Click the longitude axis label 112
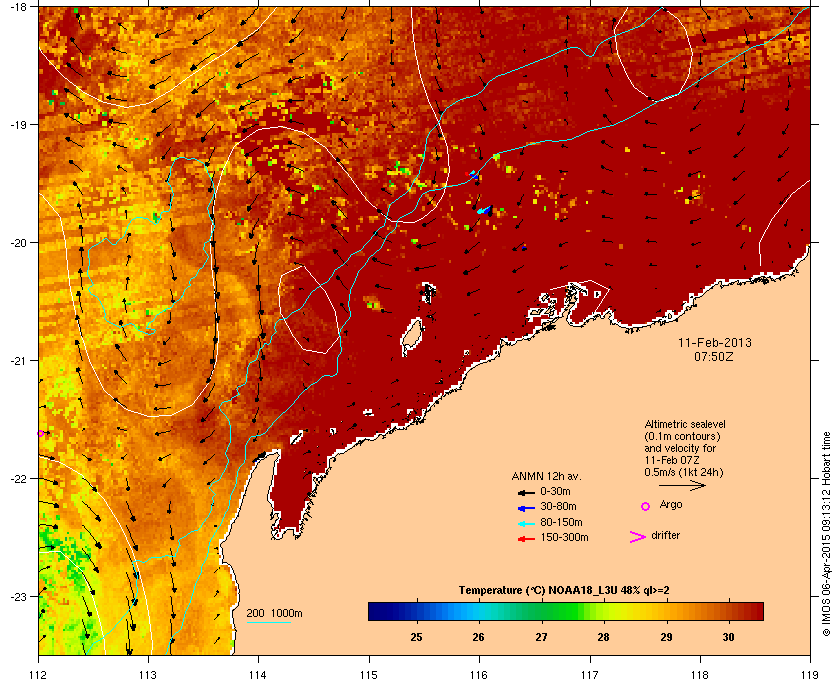The image size is (840, 680). point(38,675)
